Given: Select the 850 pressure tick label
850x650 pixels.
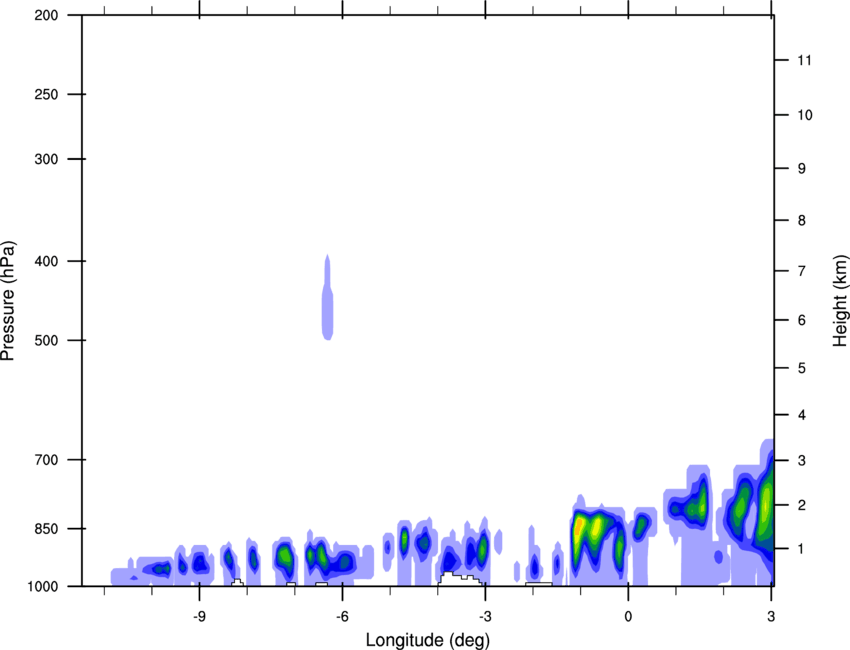Looking at the screenshot, I should (x=46, y=528).
